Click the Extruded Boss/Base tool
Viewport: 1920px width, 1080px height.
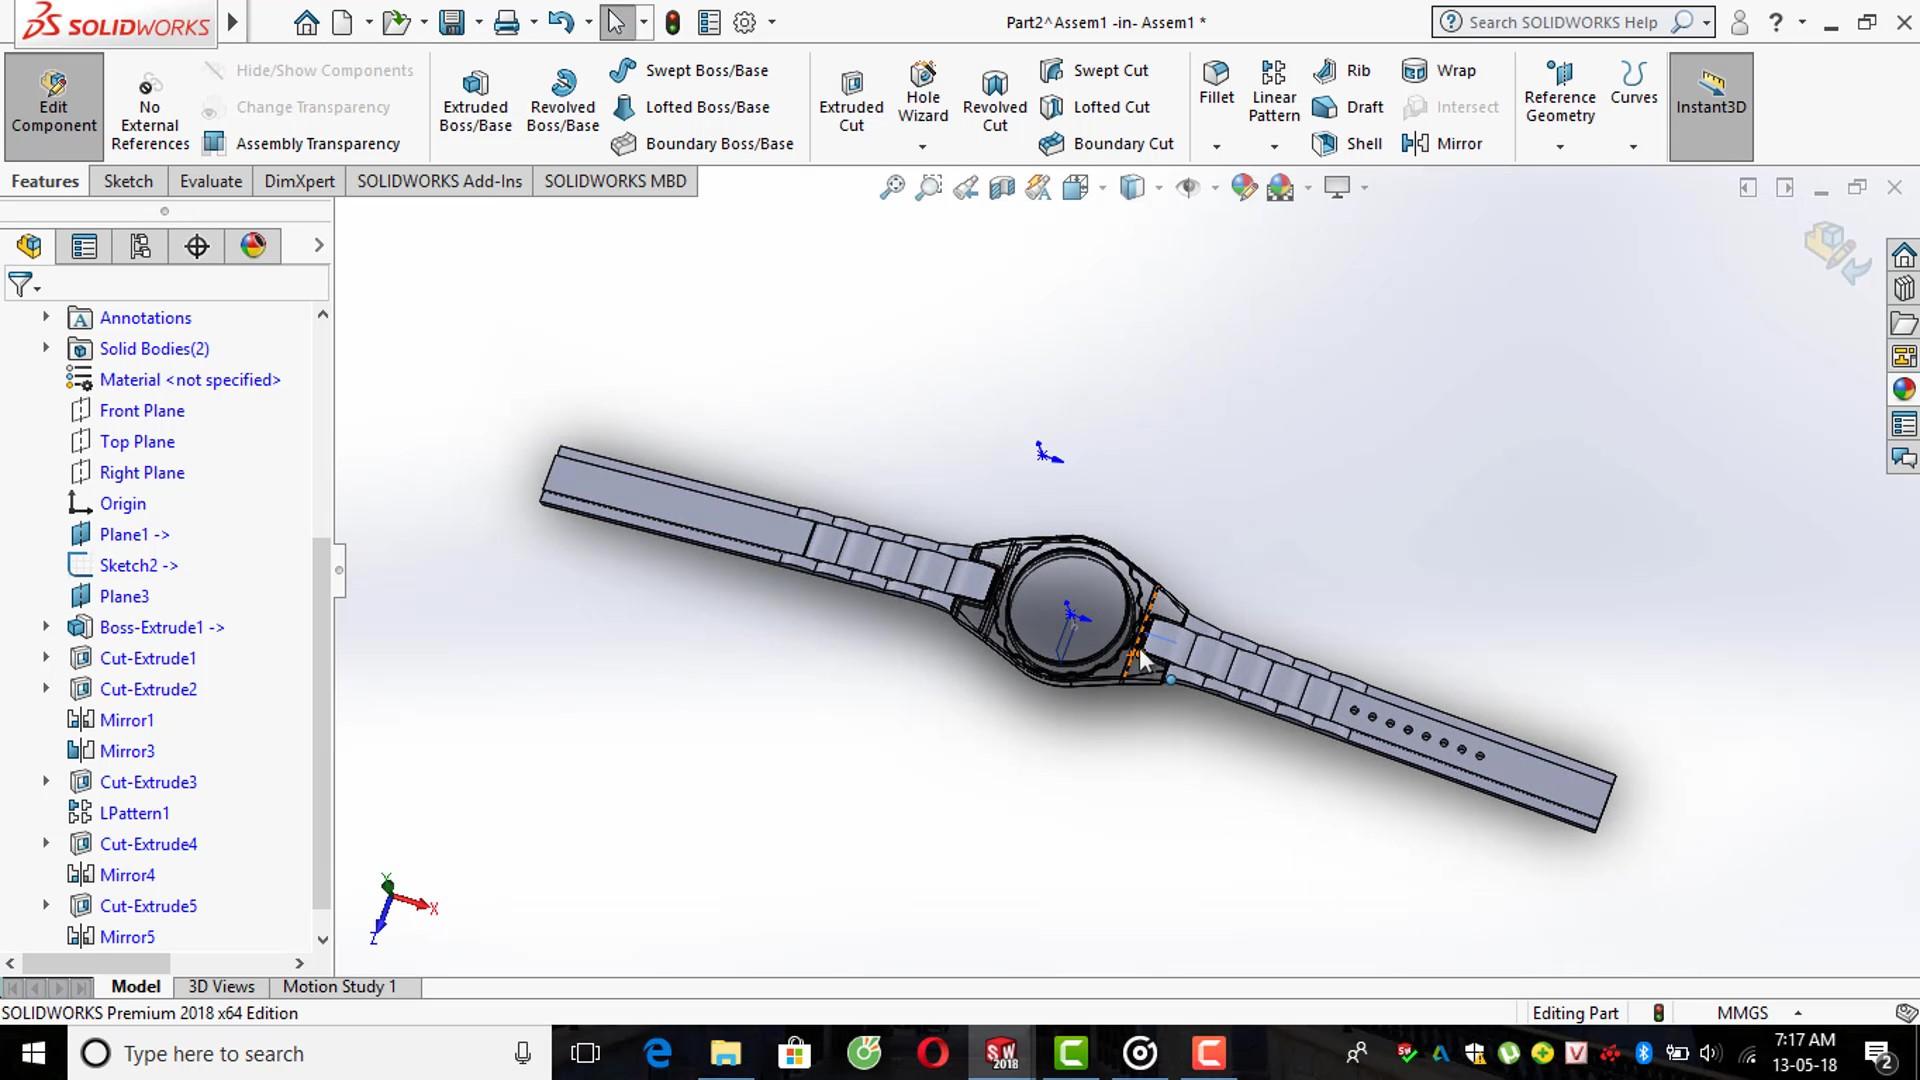[x=475, y=102]
